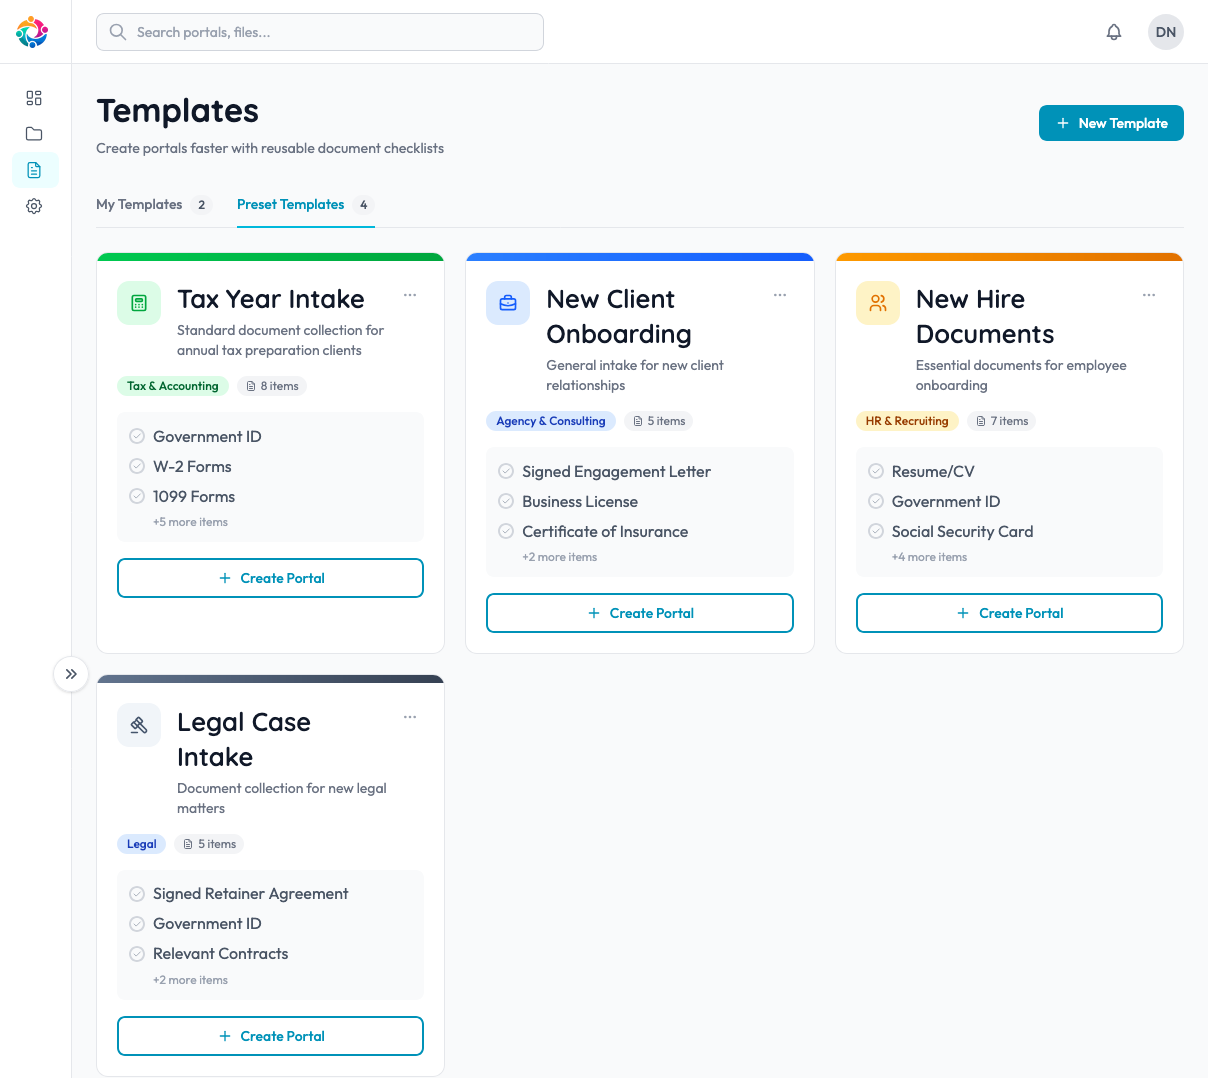
Task: Select the Preset Templates tab
Action: (x=290, y=204)
